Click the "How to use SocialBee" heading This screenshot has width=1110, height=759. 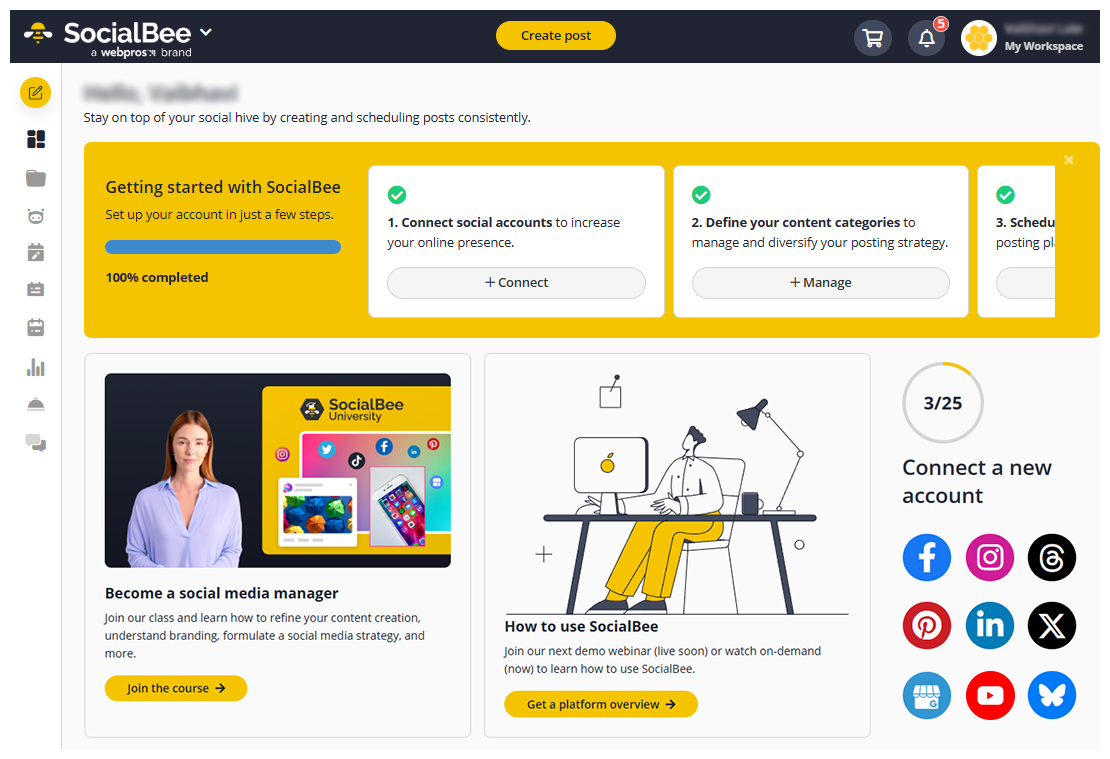581,627
